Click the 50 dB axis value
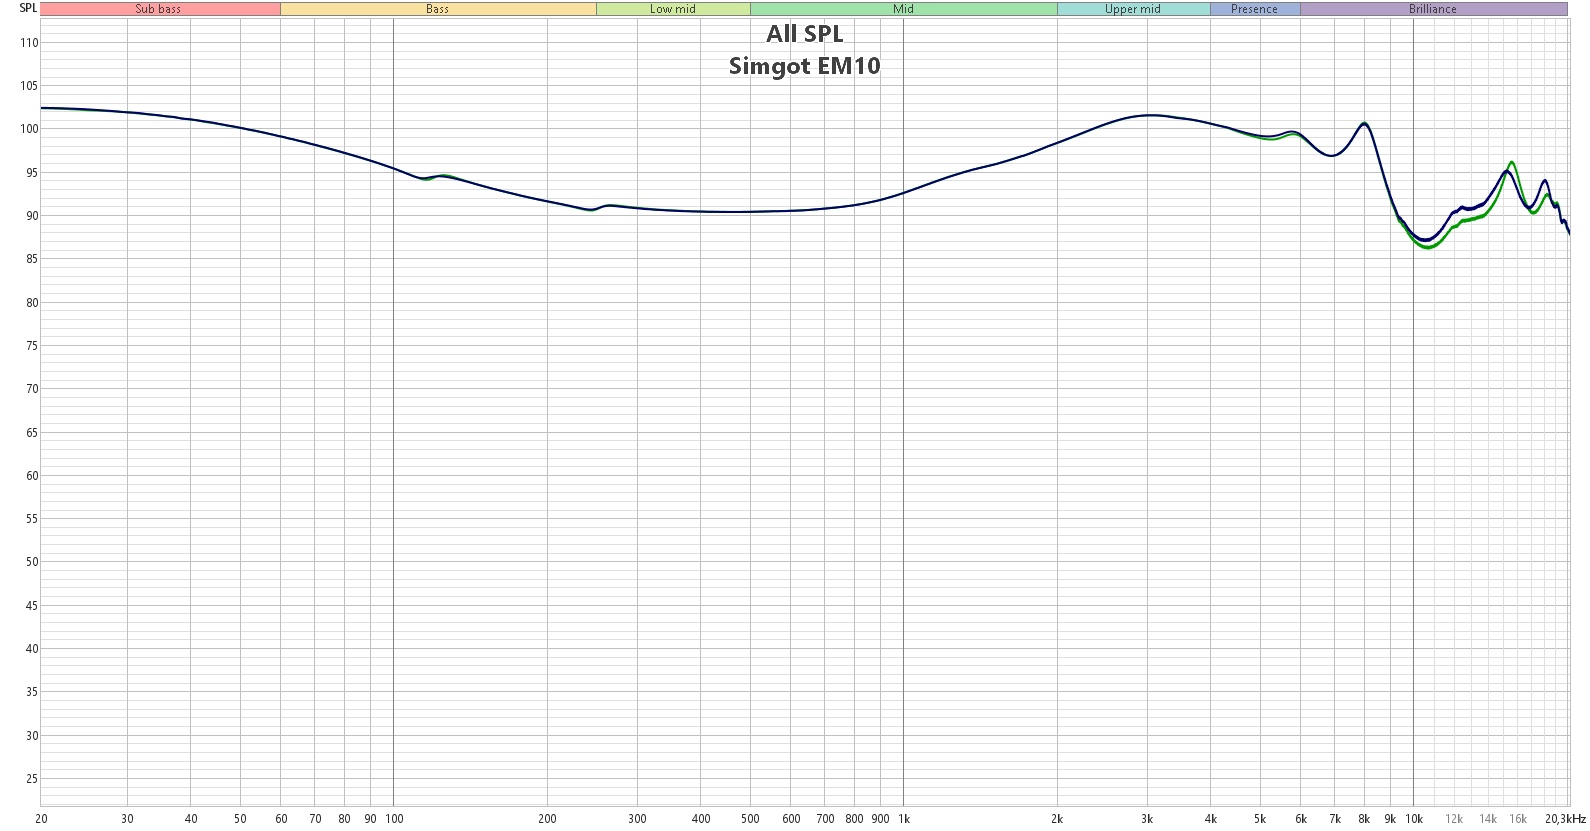Viewport: 1590px width, 831px height. 32,562
